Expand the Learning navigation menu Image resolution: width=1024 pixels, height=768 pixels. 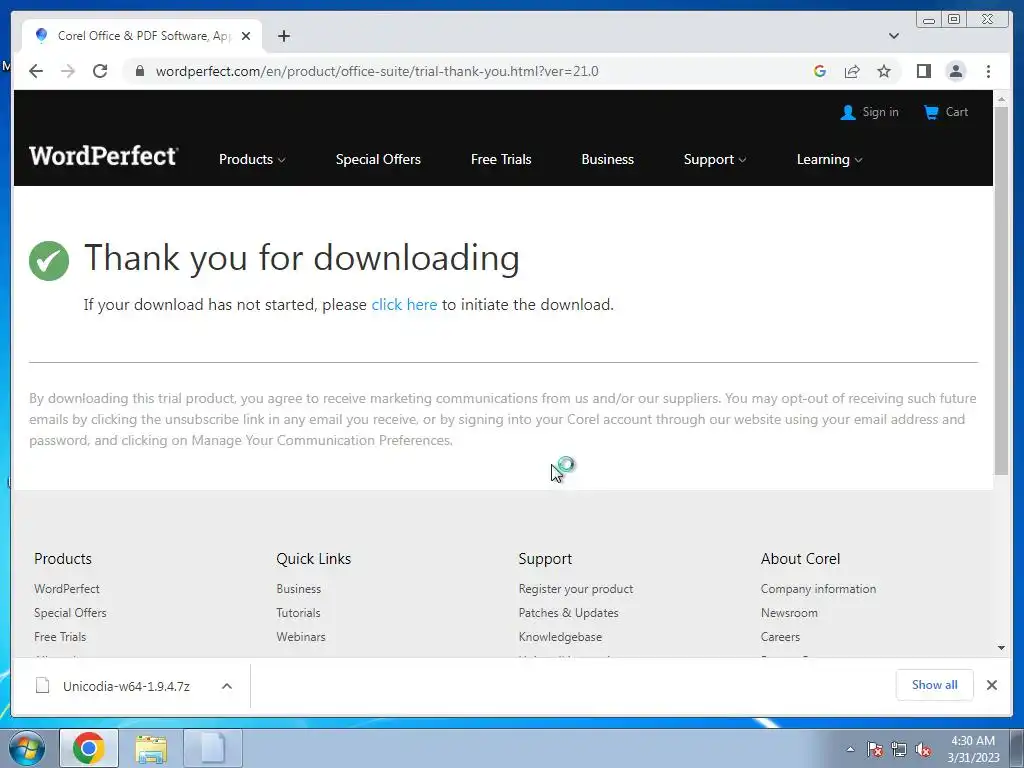coord(829,159)
